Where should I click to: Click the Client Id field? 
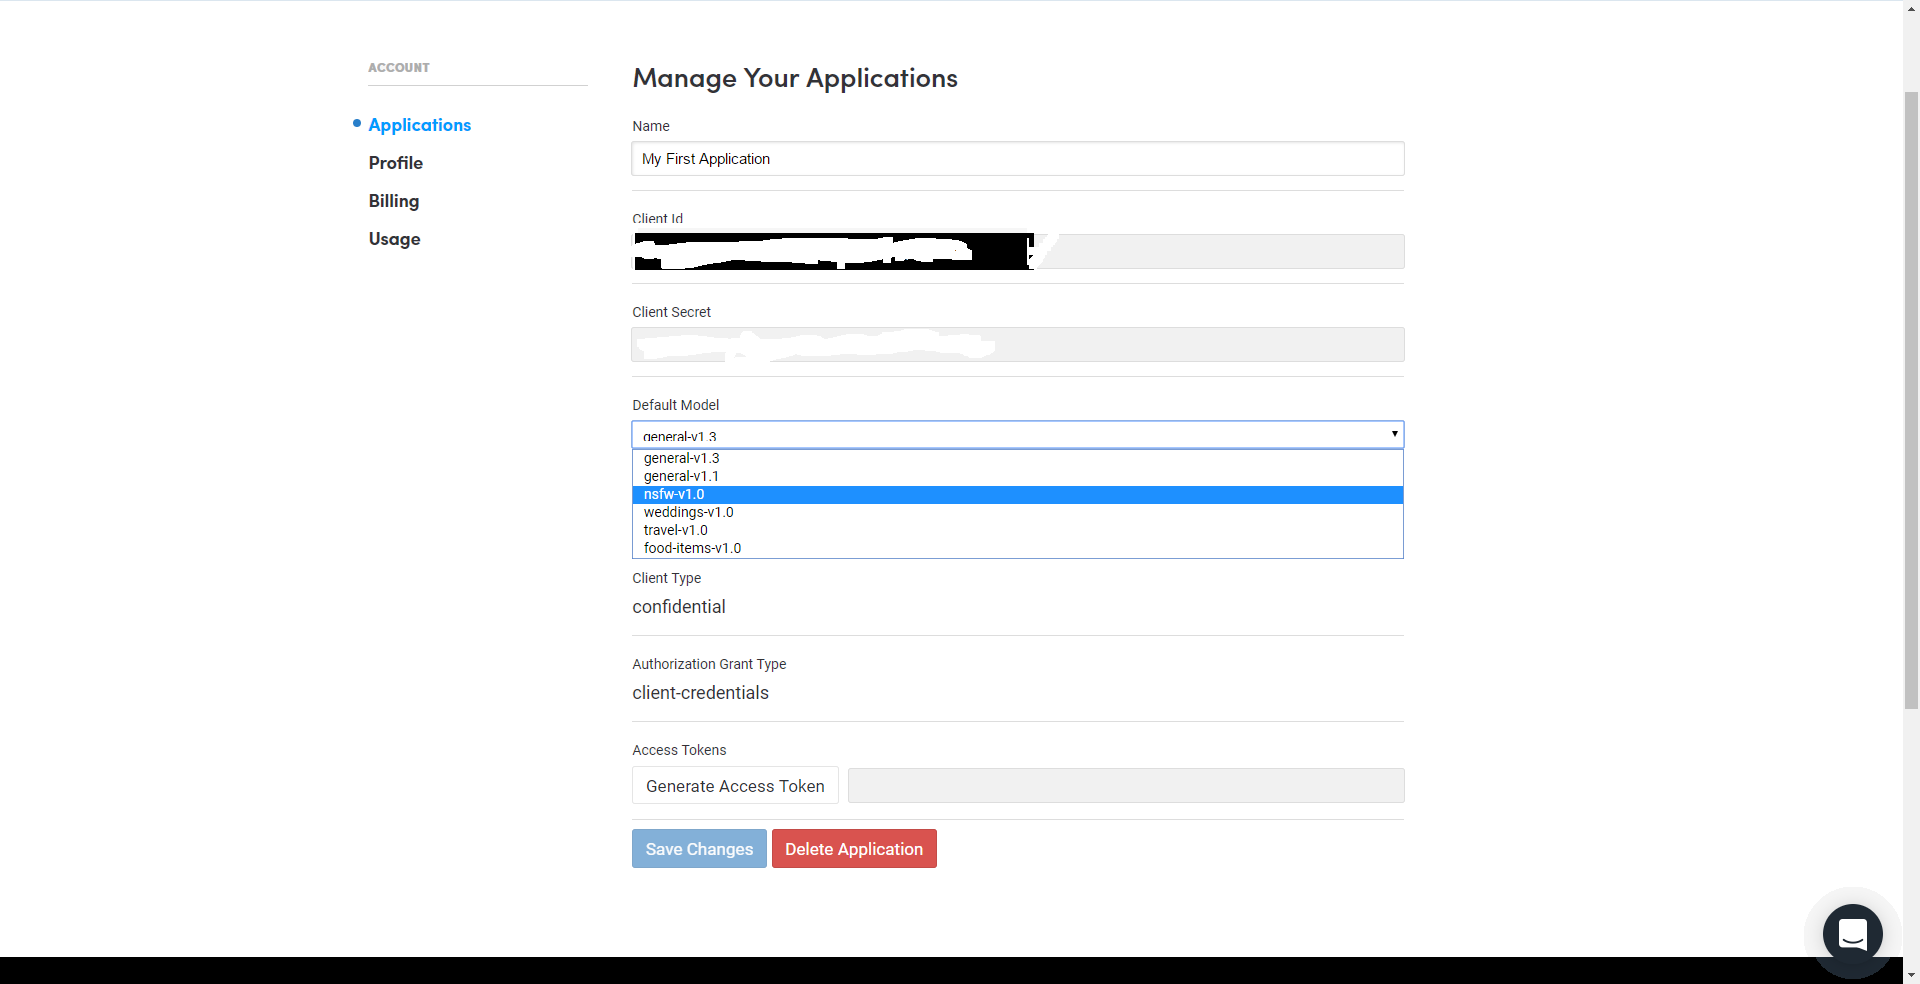tap(1220, 252)
